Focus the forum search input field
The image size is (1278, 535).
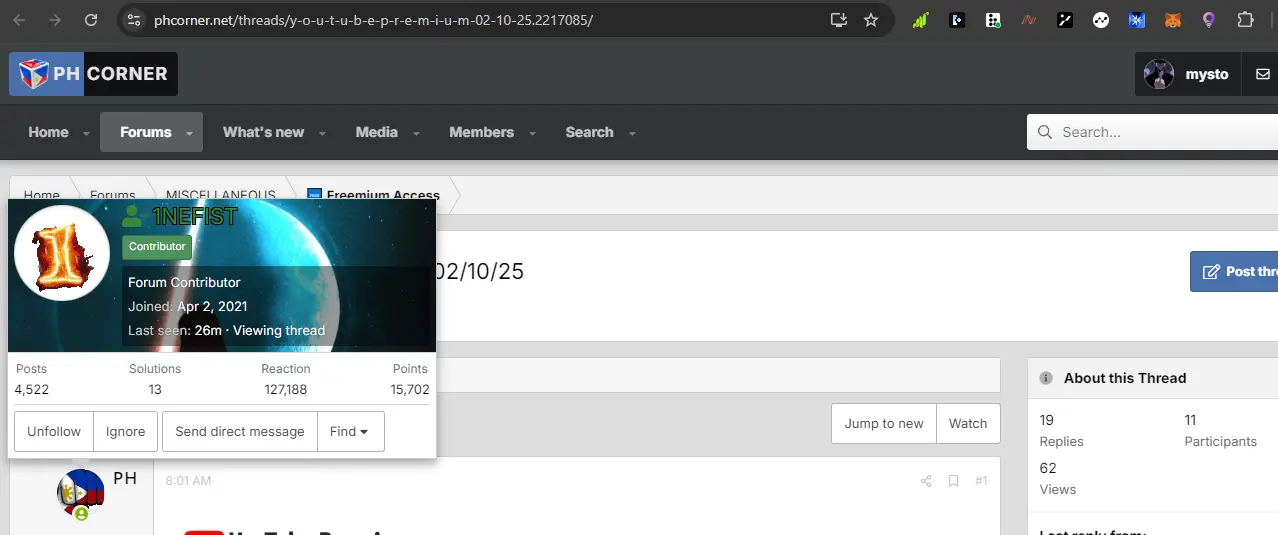click(x=1152, y=132)
